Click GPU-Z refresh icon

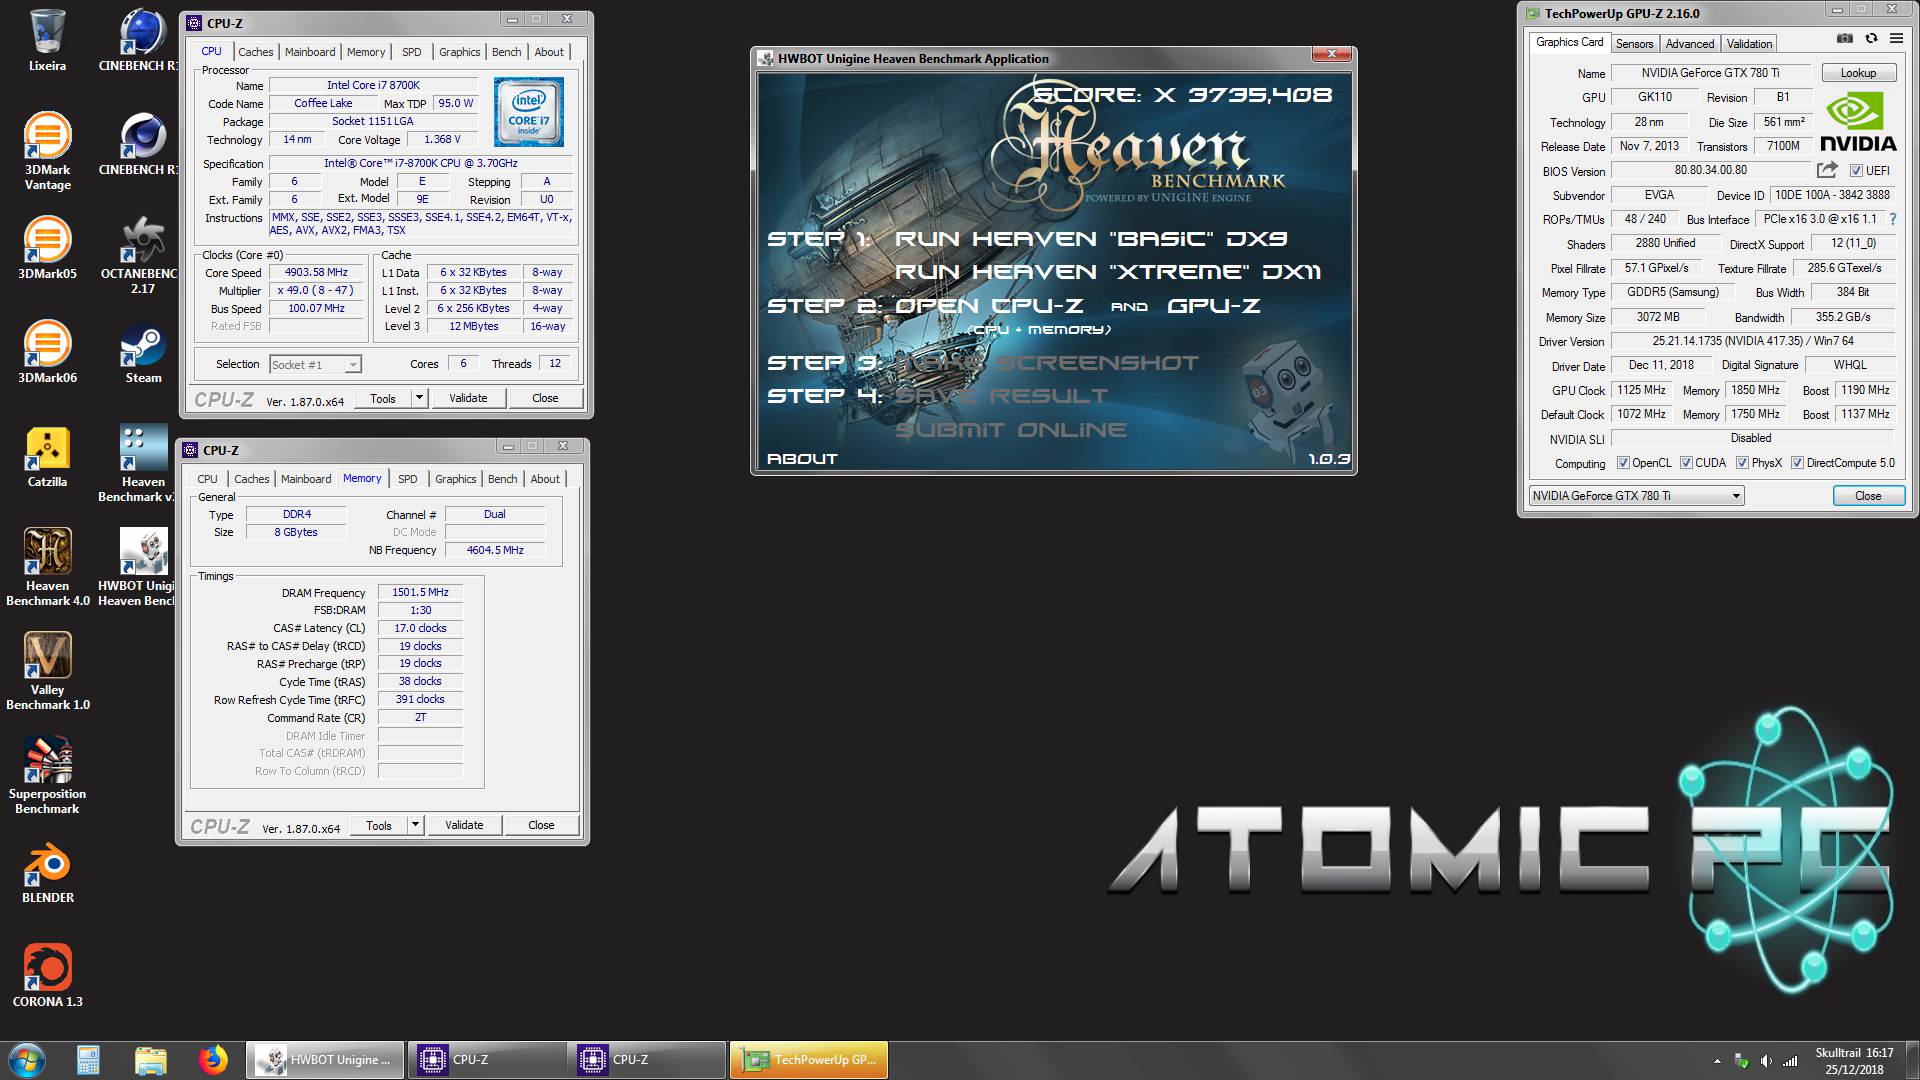point(1871,38)
